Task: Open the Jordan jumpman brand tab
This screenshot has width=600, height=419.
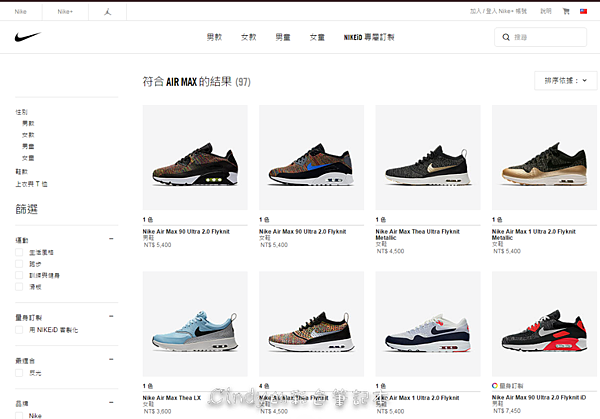Action: click(x=108, y=11)
